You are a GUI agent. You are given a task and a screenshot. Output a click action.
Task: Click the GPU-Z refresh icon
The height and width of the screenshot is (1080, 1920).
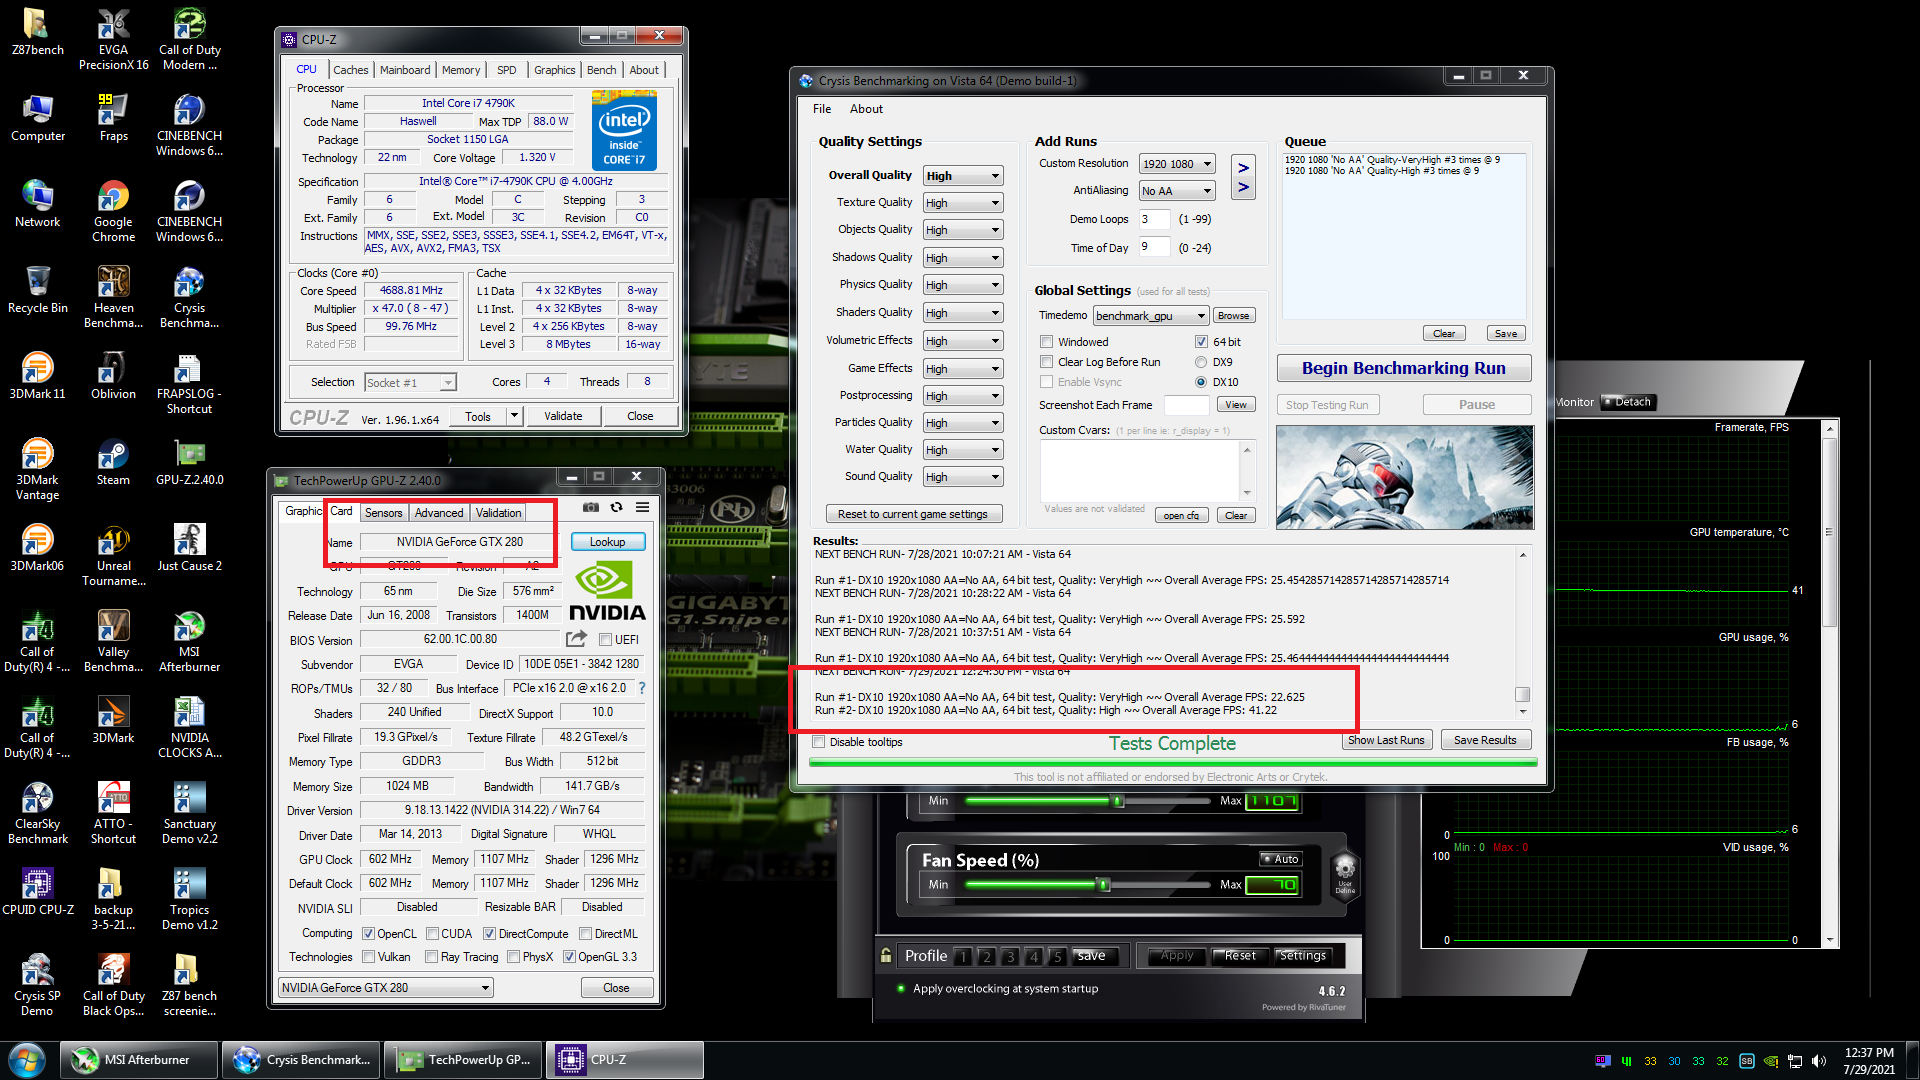tap(616, 507)
